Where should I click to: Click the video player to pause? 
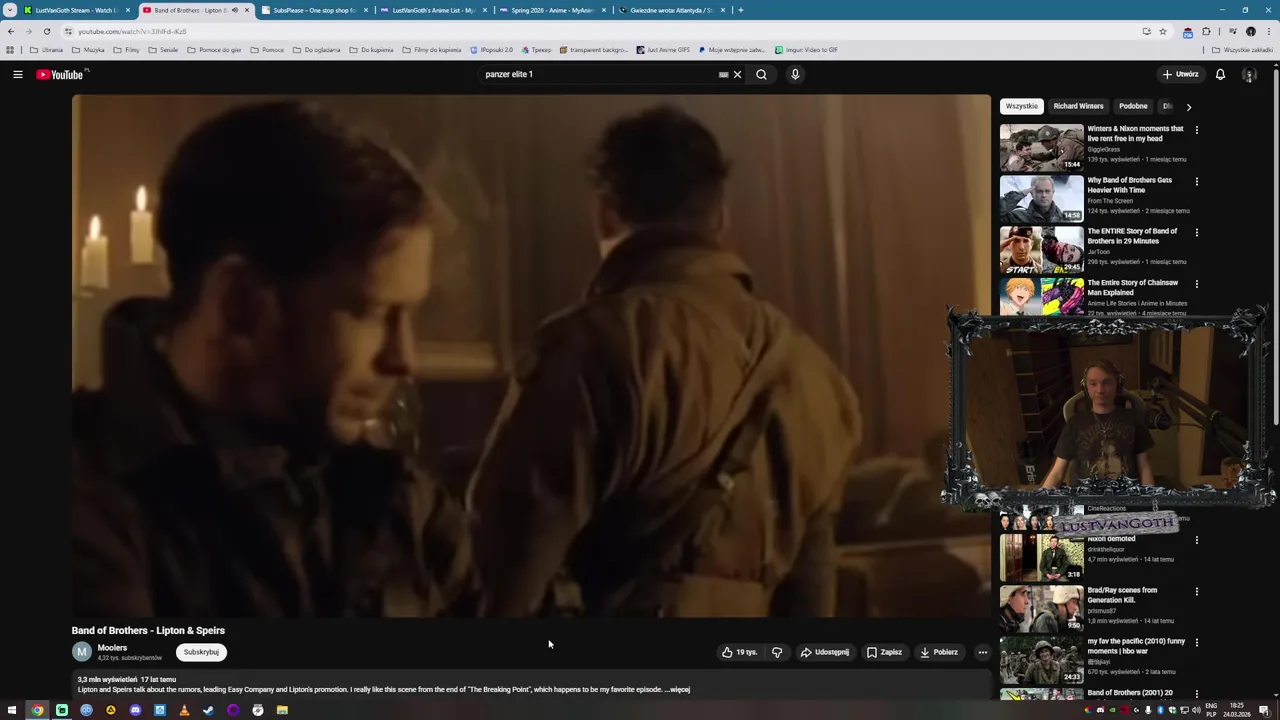pos(531,356)
